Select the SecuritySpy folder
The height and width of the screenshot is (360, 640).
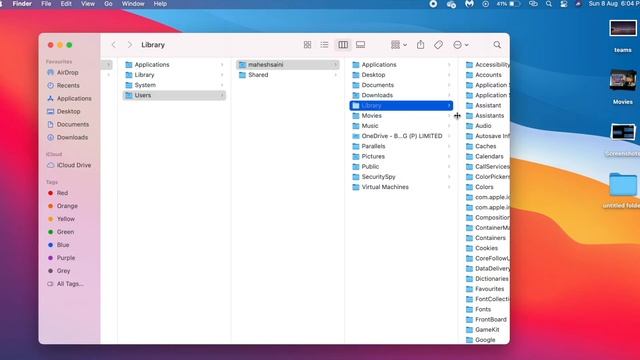[401, 177]
